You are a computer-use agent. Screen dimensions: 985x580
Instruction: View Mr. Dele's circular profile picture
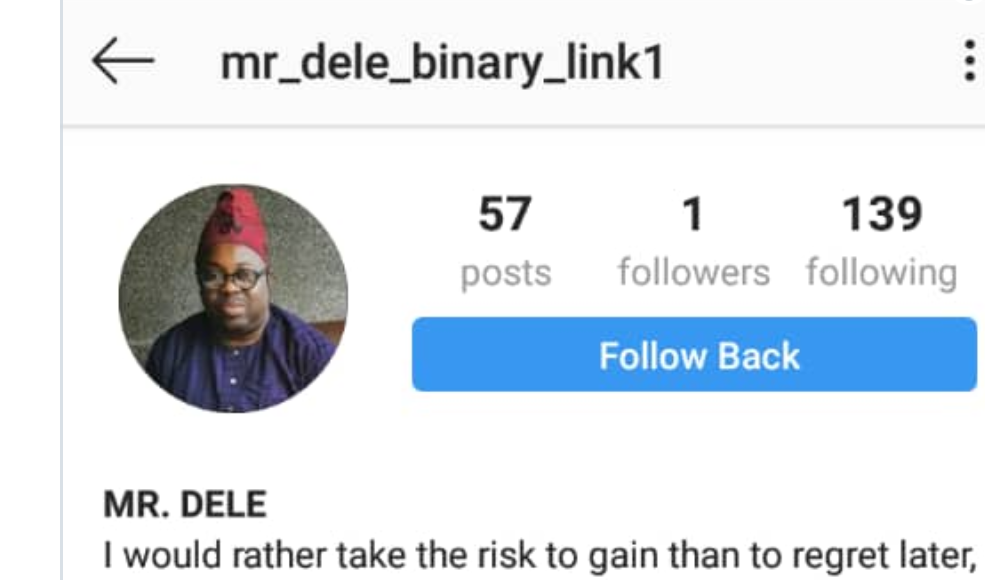[x=233, y=298]
